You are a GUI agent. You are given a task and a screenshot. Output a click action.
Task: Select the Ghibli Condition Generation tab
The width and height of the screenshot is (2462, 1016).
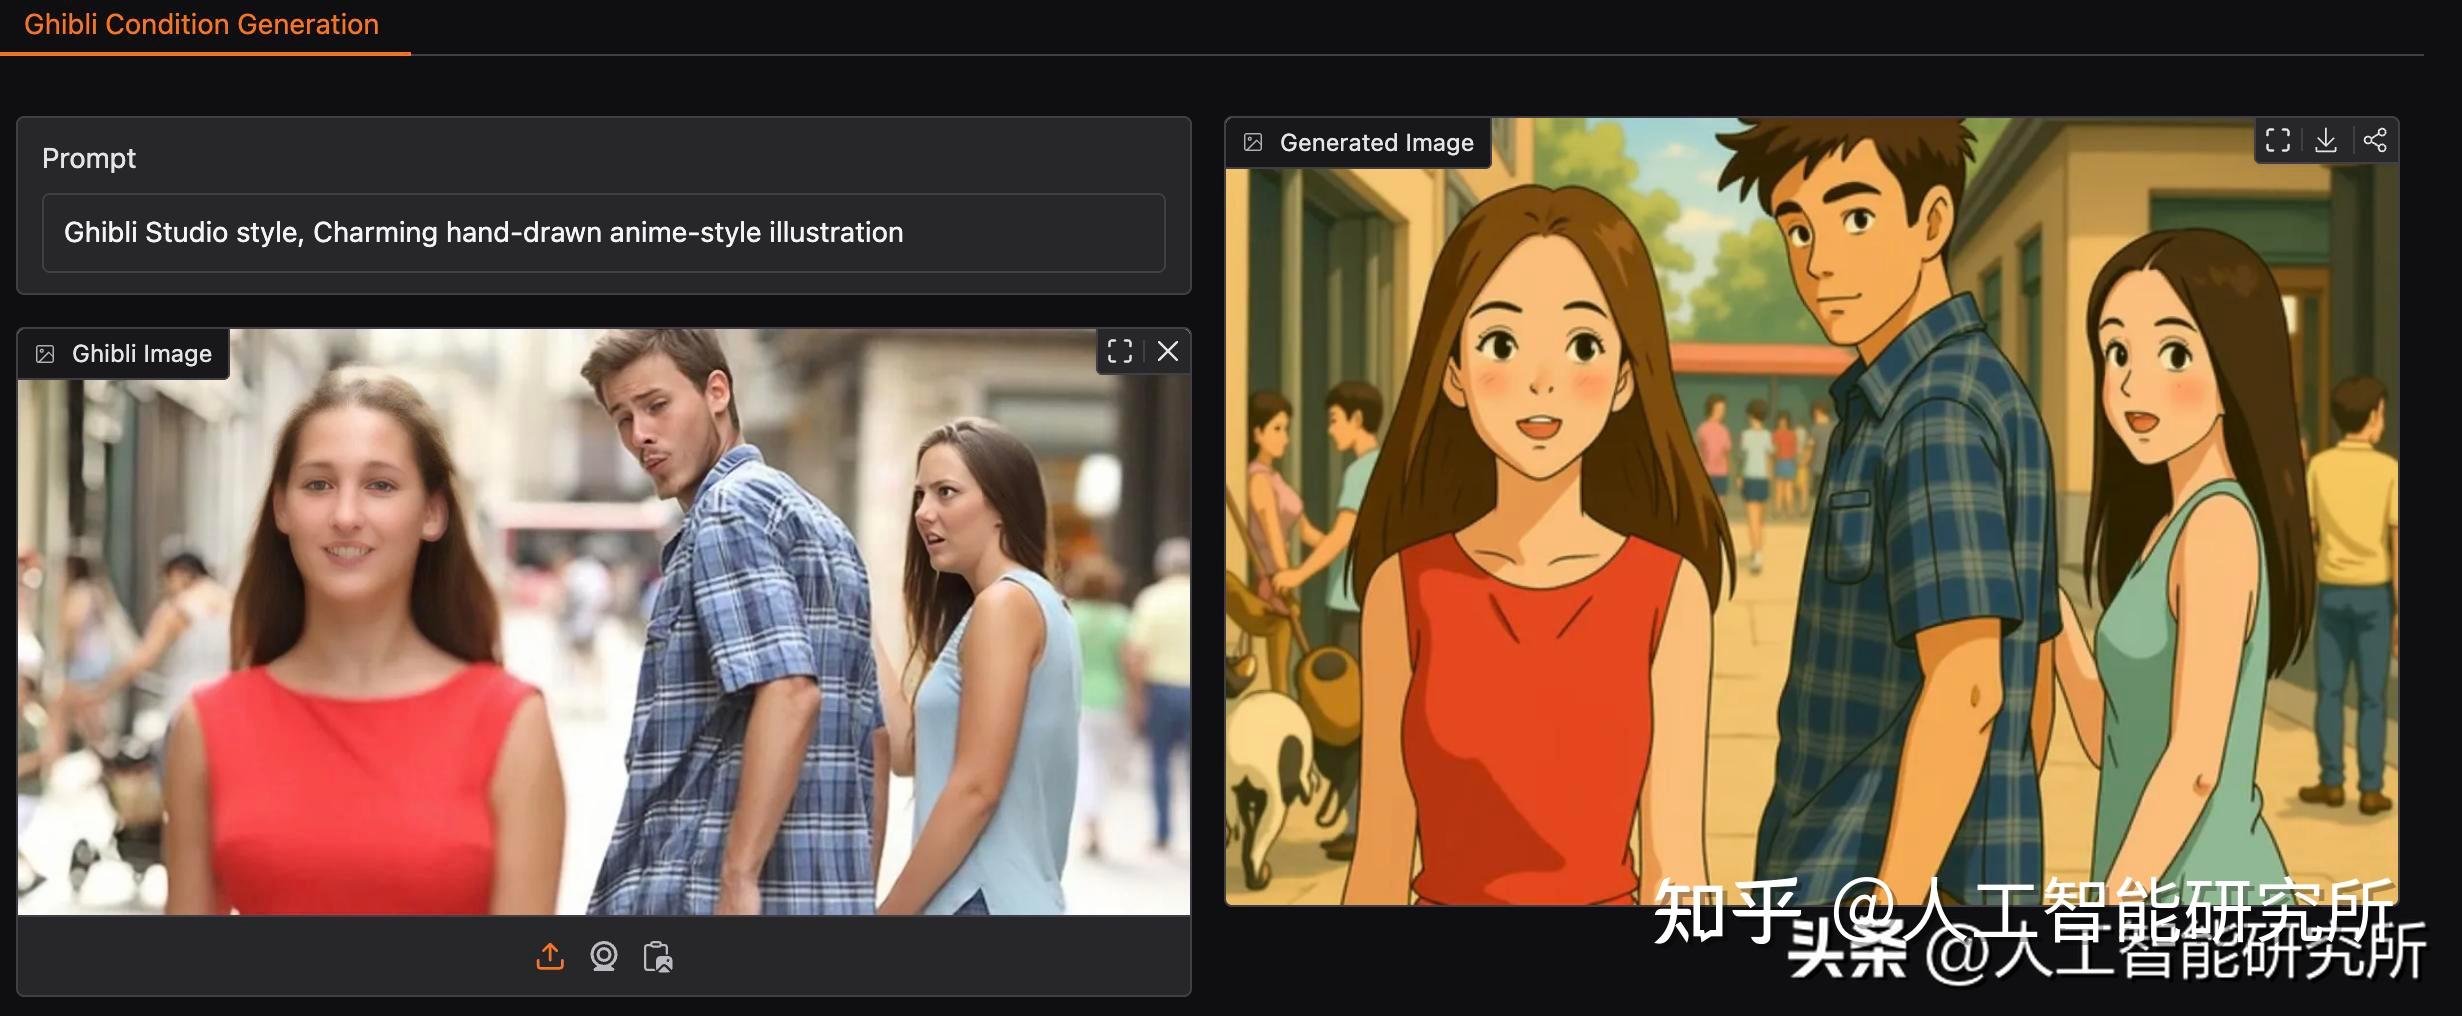202,24
